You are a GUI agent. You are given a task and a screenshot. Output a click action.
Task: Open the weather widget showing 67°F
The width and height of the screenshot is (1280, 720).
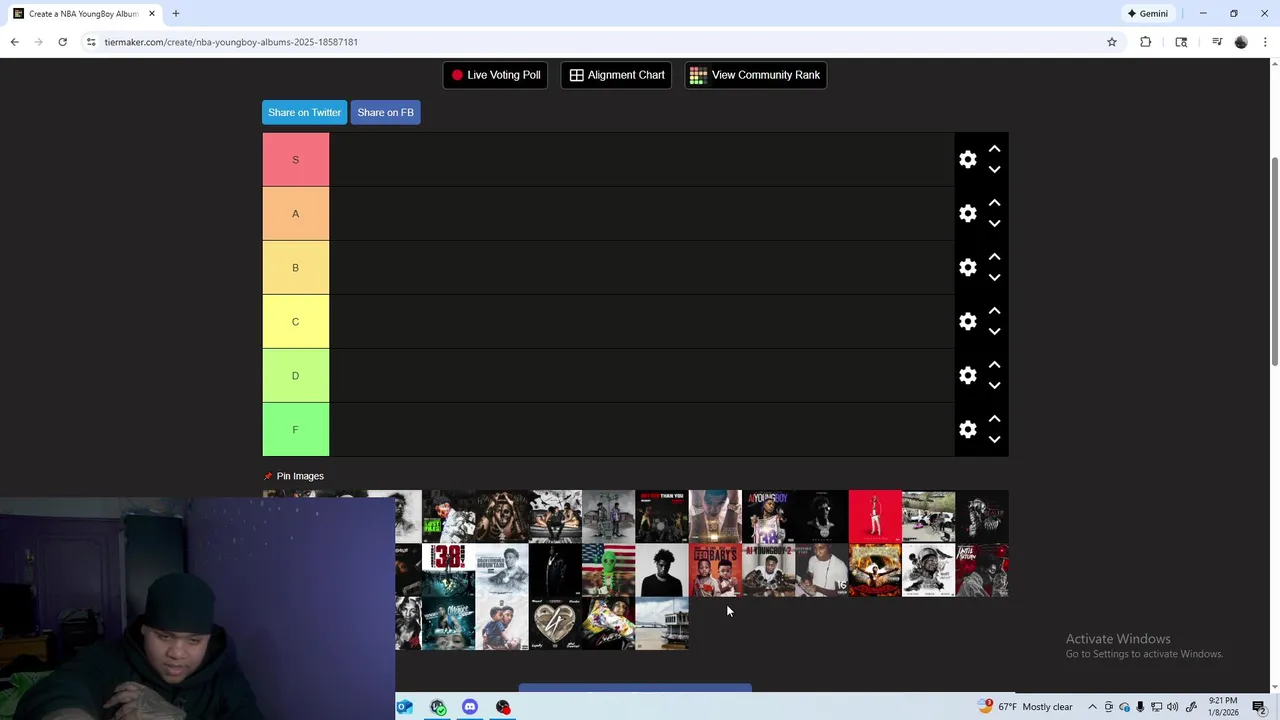tap(1025, 707)
